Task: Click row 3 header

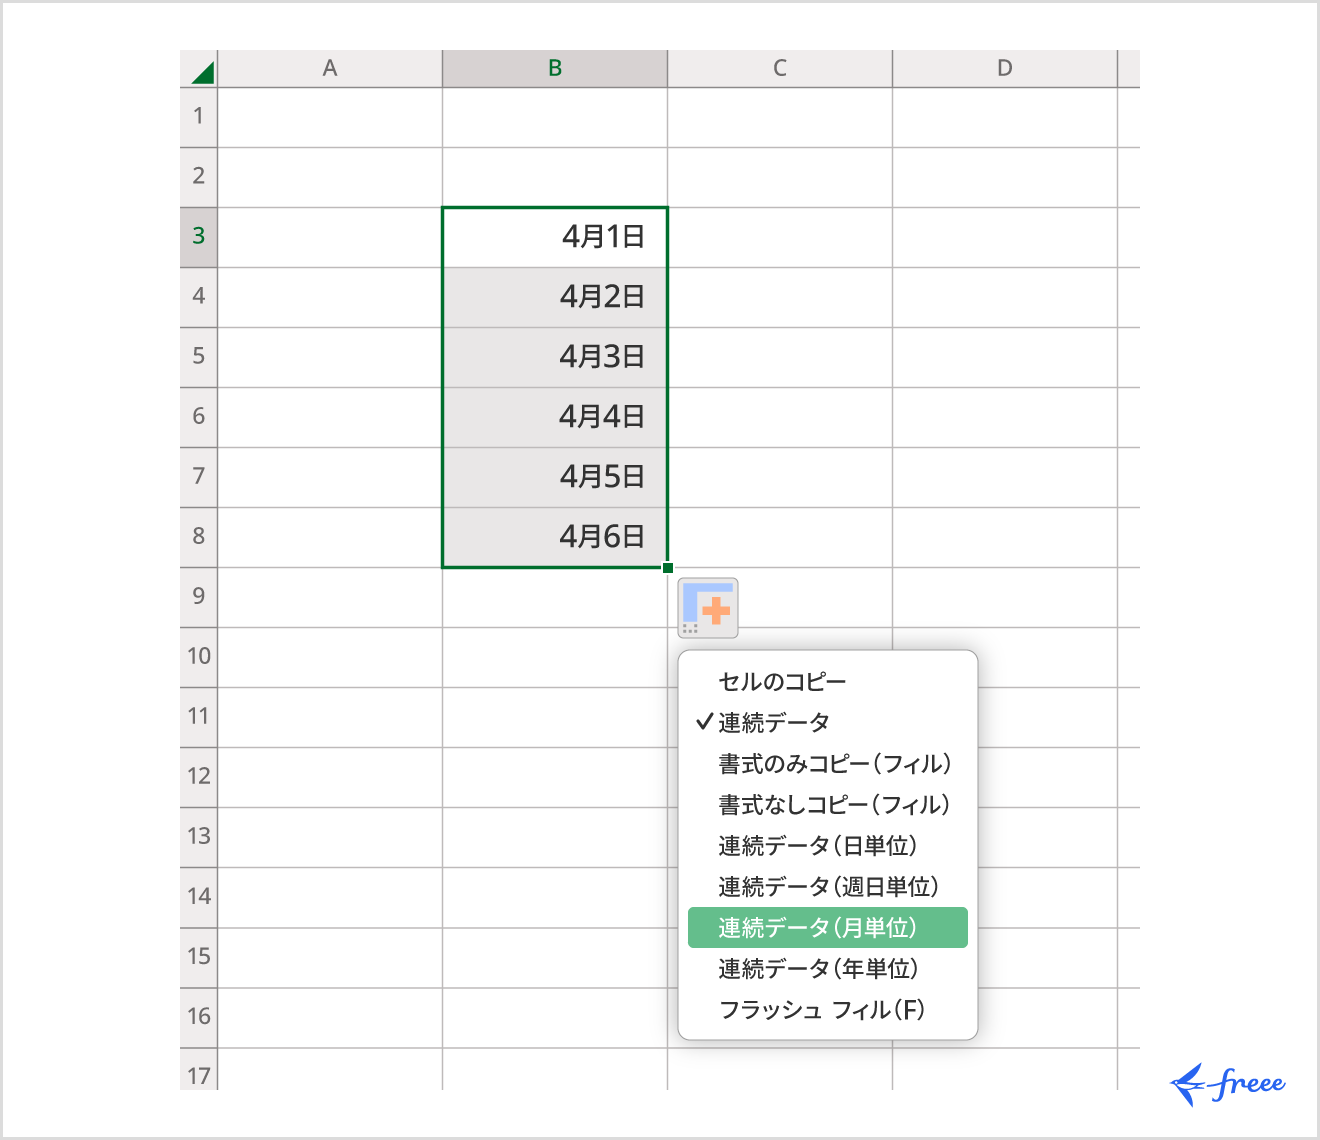Action: [198, 237]
